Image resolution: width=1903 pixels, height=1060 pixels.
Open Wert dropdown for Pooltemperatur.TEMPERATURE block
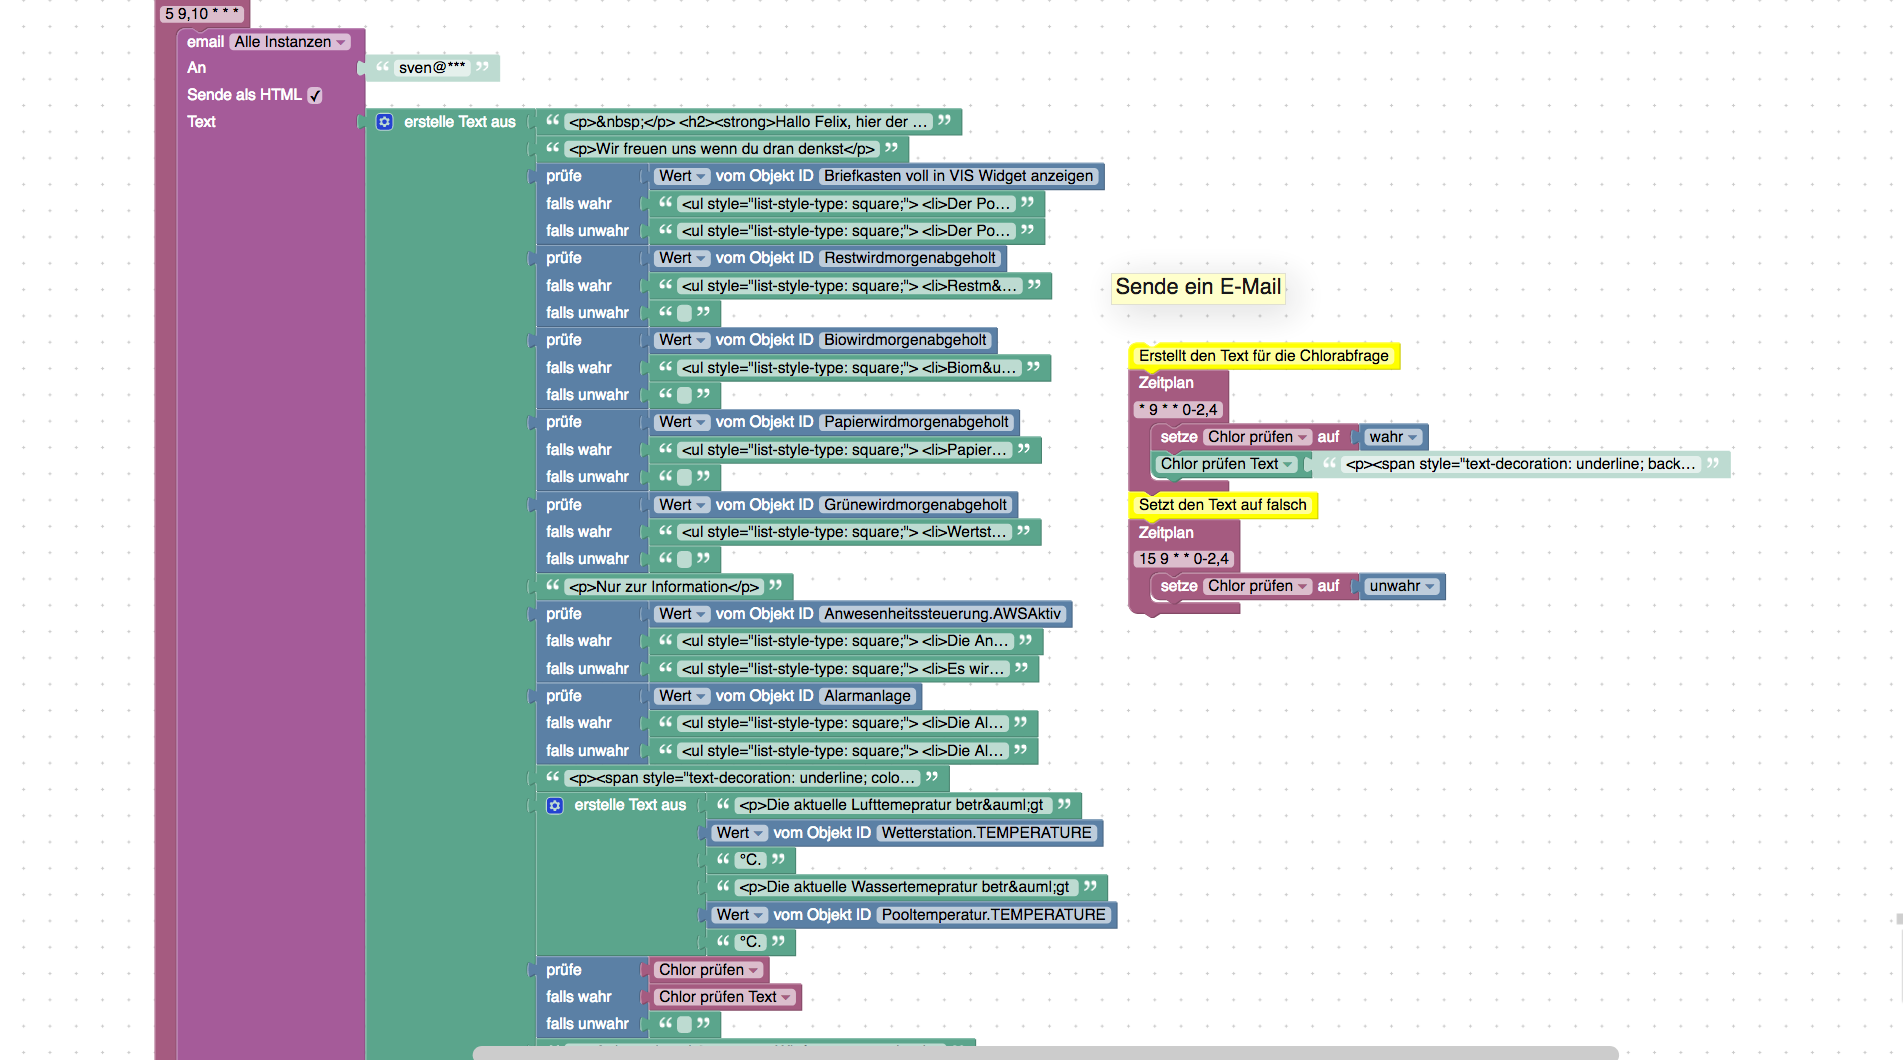pos(740,915)
